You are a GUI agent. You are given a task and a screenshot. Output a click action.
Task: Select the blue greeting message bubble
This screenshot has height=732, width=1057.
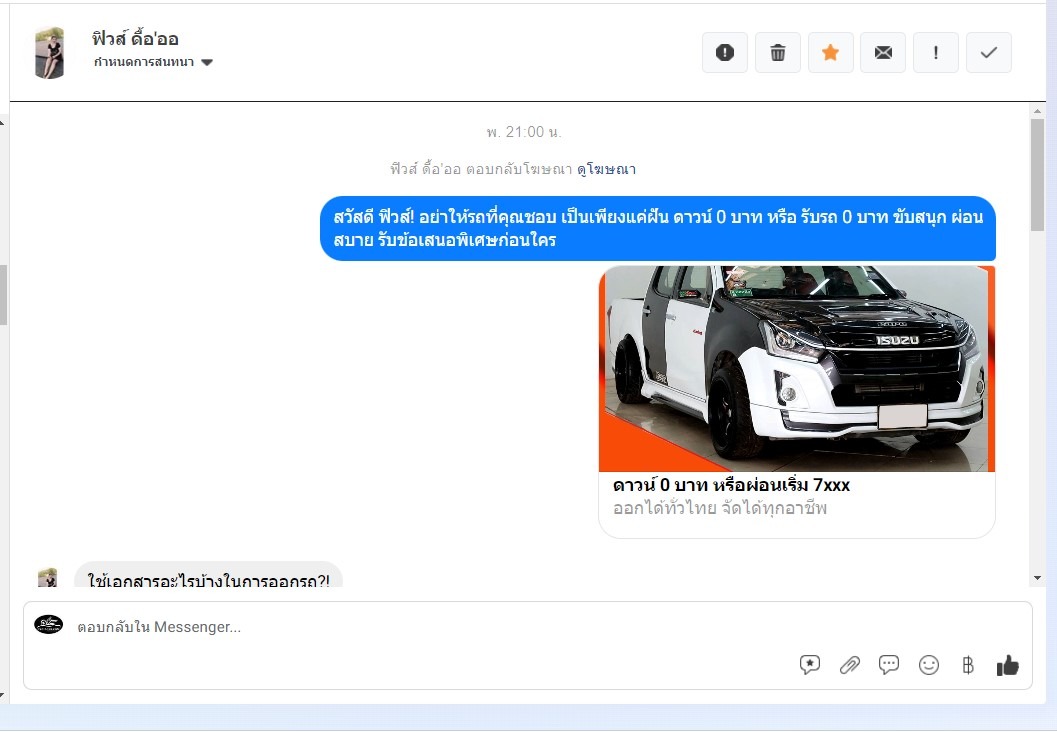(658, 228)
